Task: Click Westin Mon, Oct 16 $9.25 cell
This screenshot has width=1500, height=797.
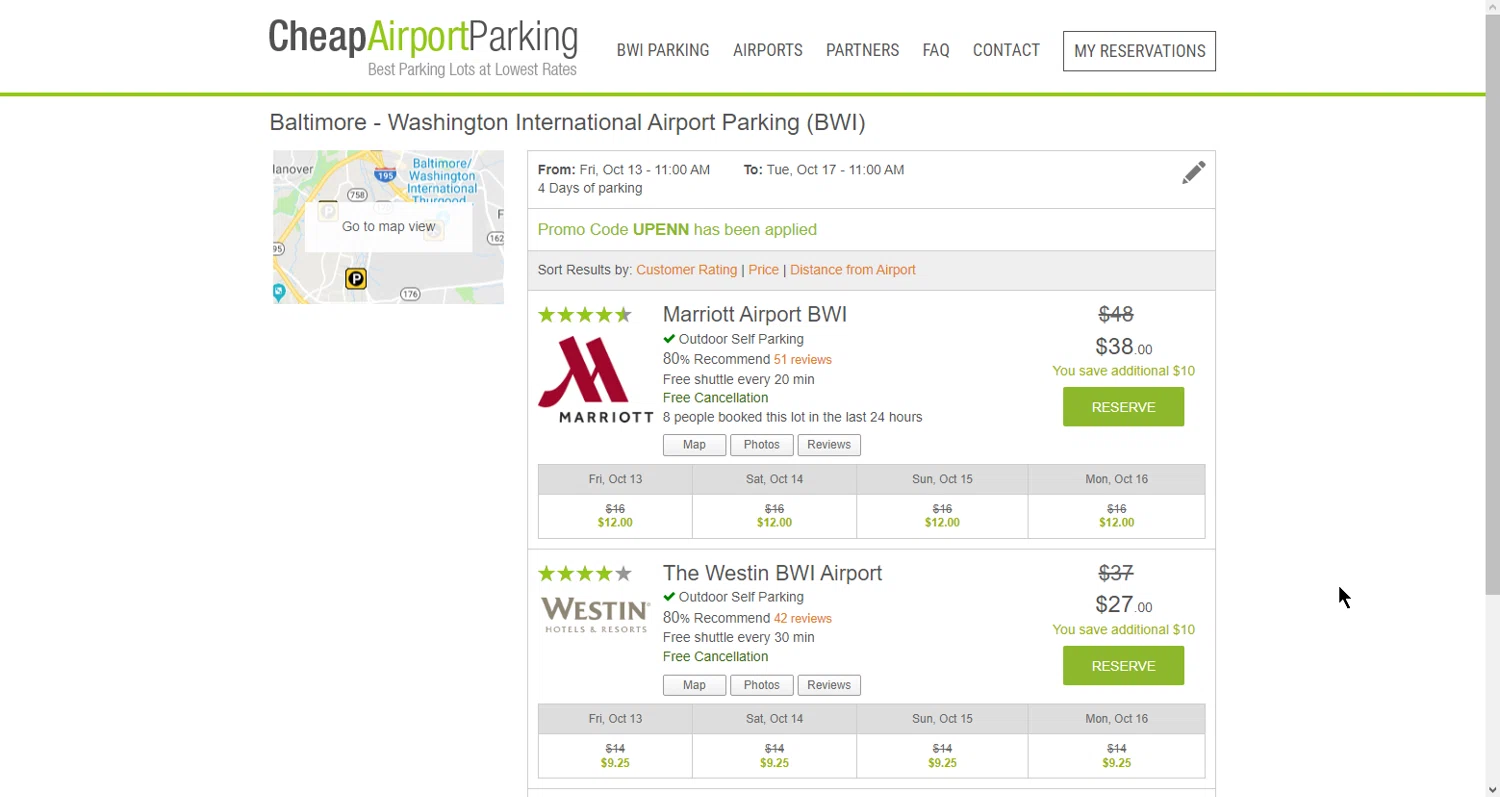Action: tap(1116, 756)
